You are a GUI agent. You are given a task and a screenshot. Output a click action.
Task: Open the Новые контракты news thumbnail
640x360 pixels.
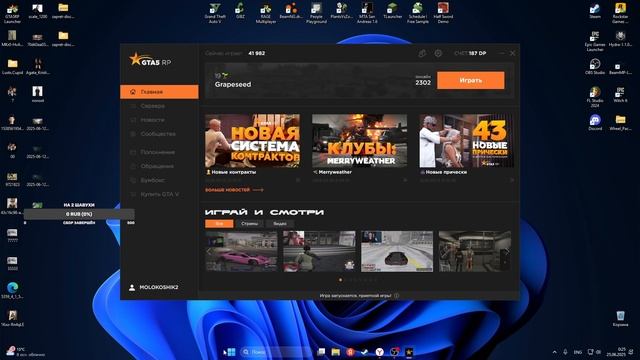point(252,141)
